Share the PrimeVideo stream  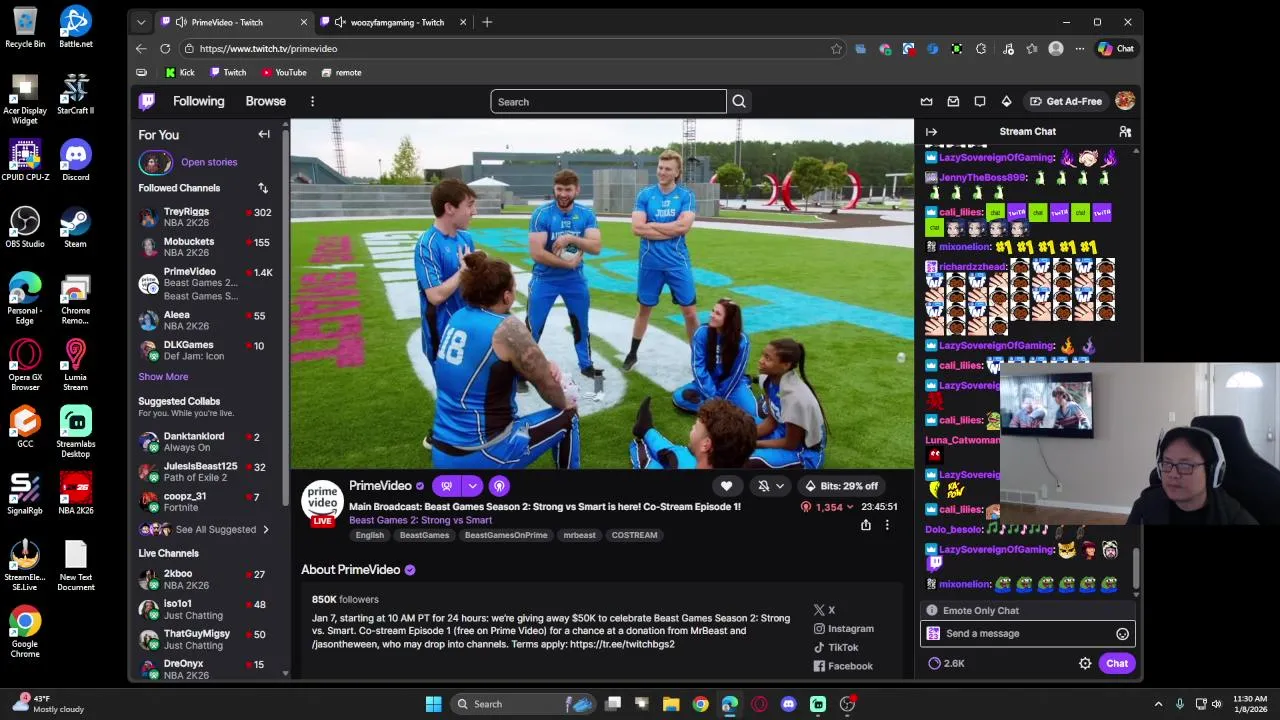point(866,525)
